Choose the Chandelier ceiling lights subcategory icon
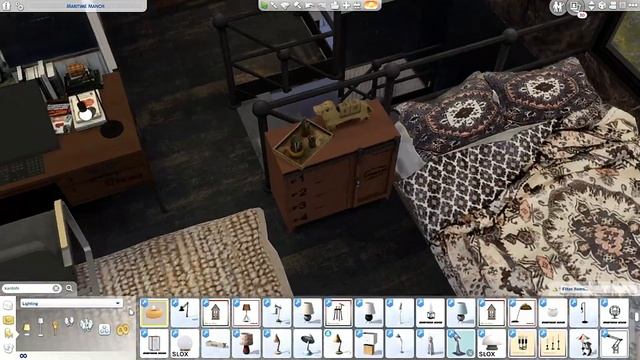Image resolution: width=640 pixels, height=360 pixels. point(86,325)
